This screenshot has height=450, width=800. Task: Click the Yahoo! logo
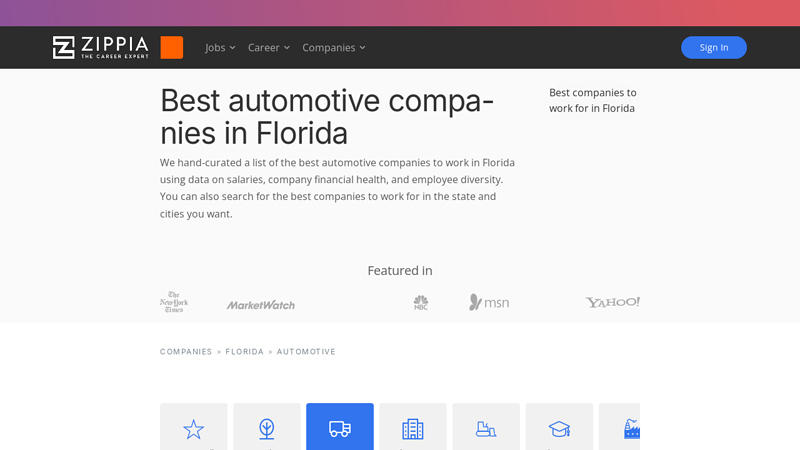coord(613,302)
